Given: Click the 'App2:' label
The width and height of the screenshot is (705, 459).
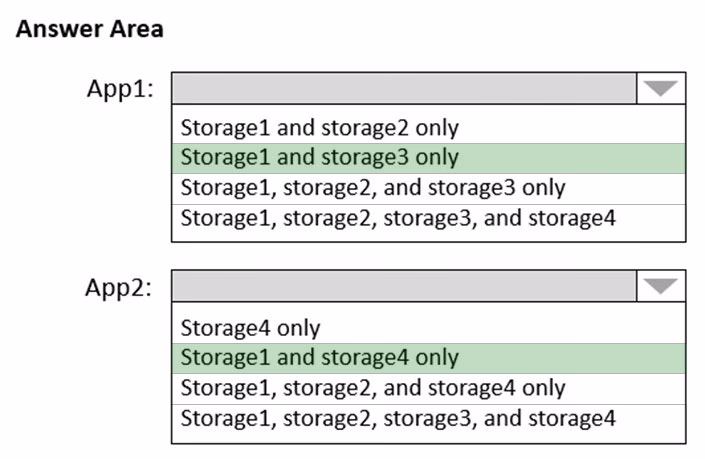Looking at the screenshot, I should coord(119,287).
